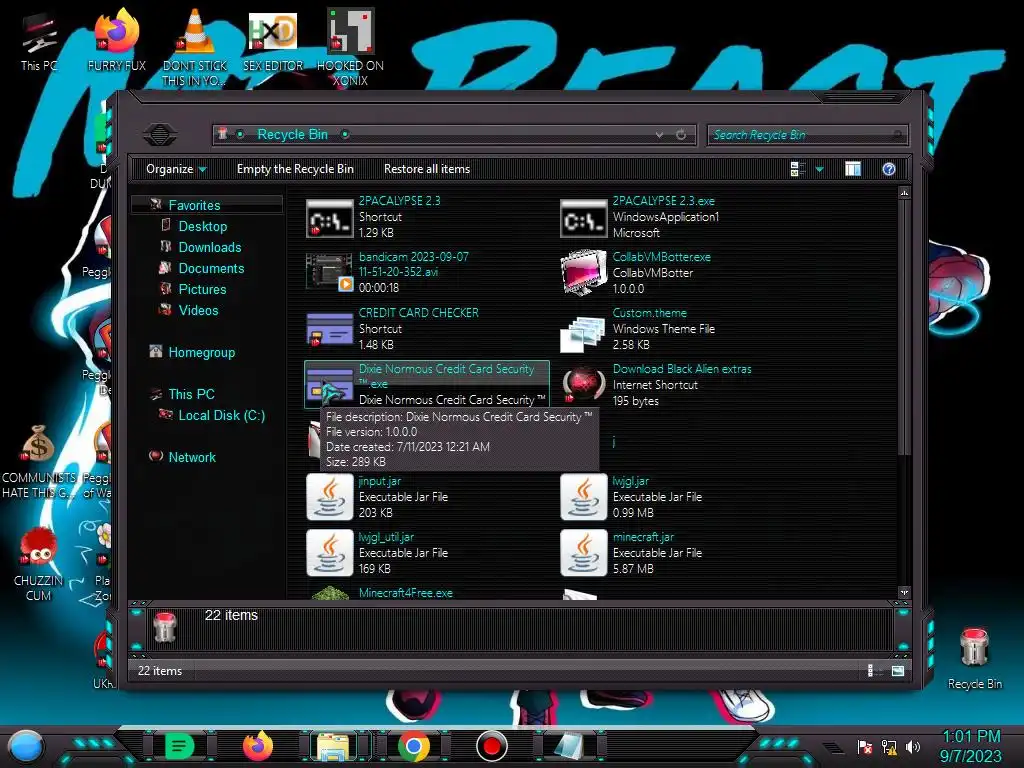Click the scrollbar up arrow
This screenshot has width=1024, height=768.
click(904, 193)
